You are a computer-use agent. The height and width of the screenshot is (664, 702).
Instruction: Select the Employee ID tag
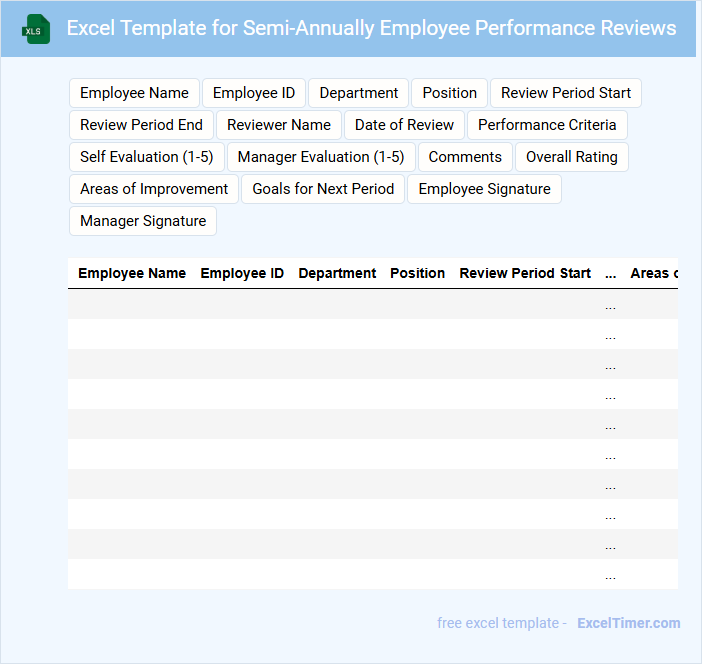[254, 93]
